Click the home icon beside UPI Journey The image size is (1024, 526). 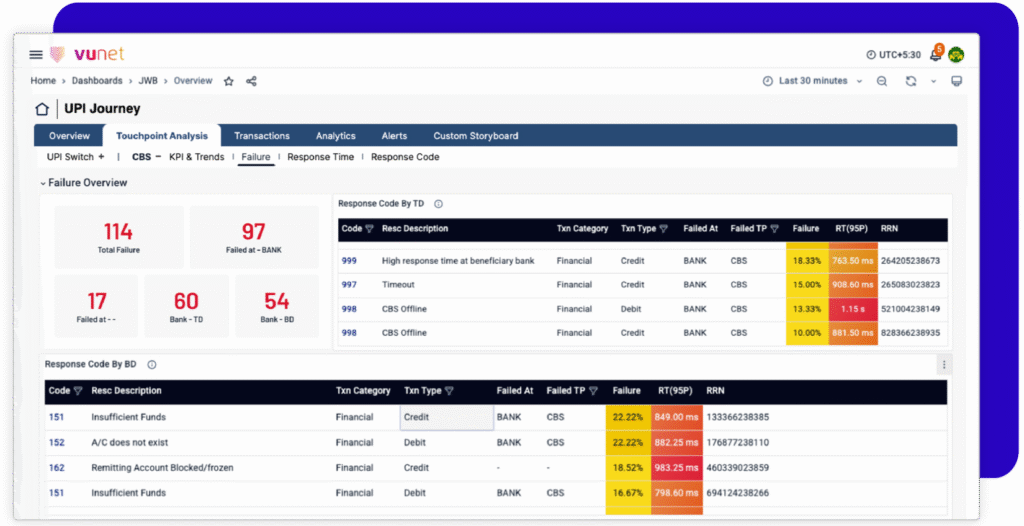click(x=42, y=109)
